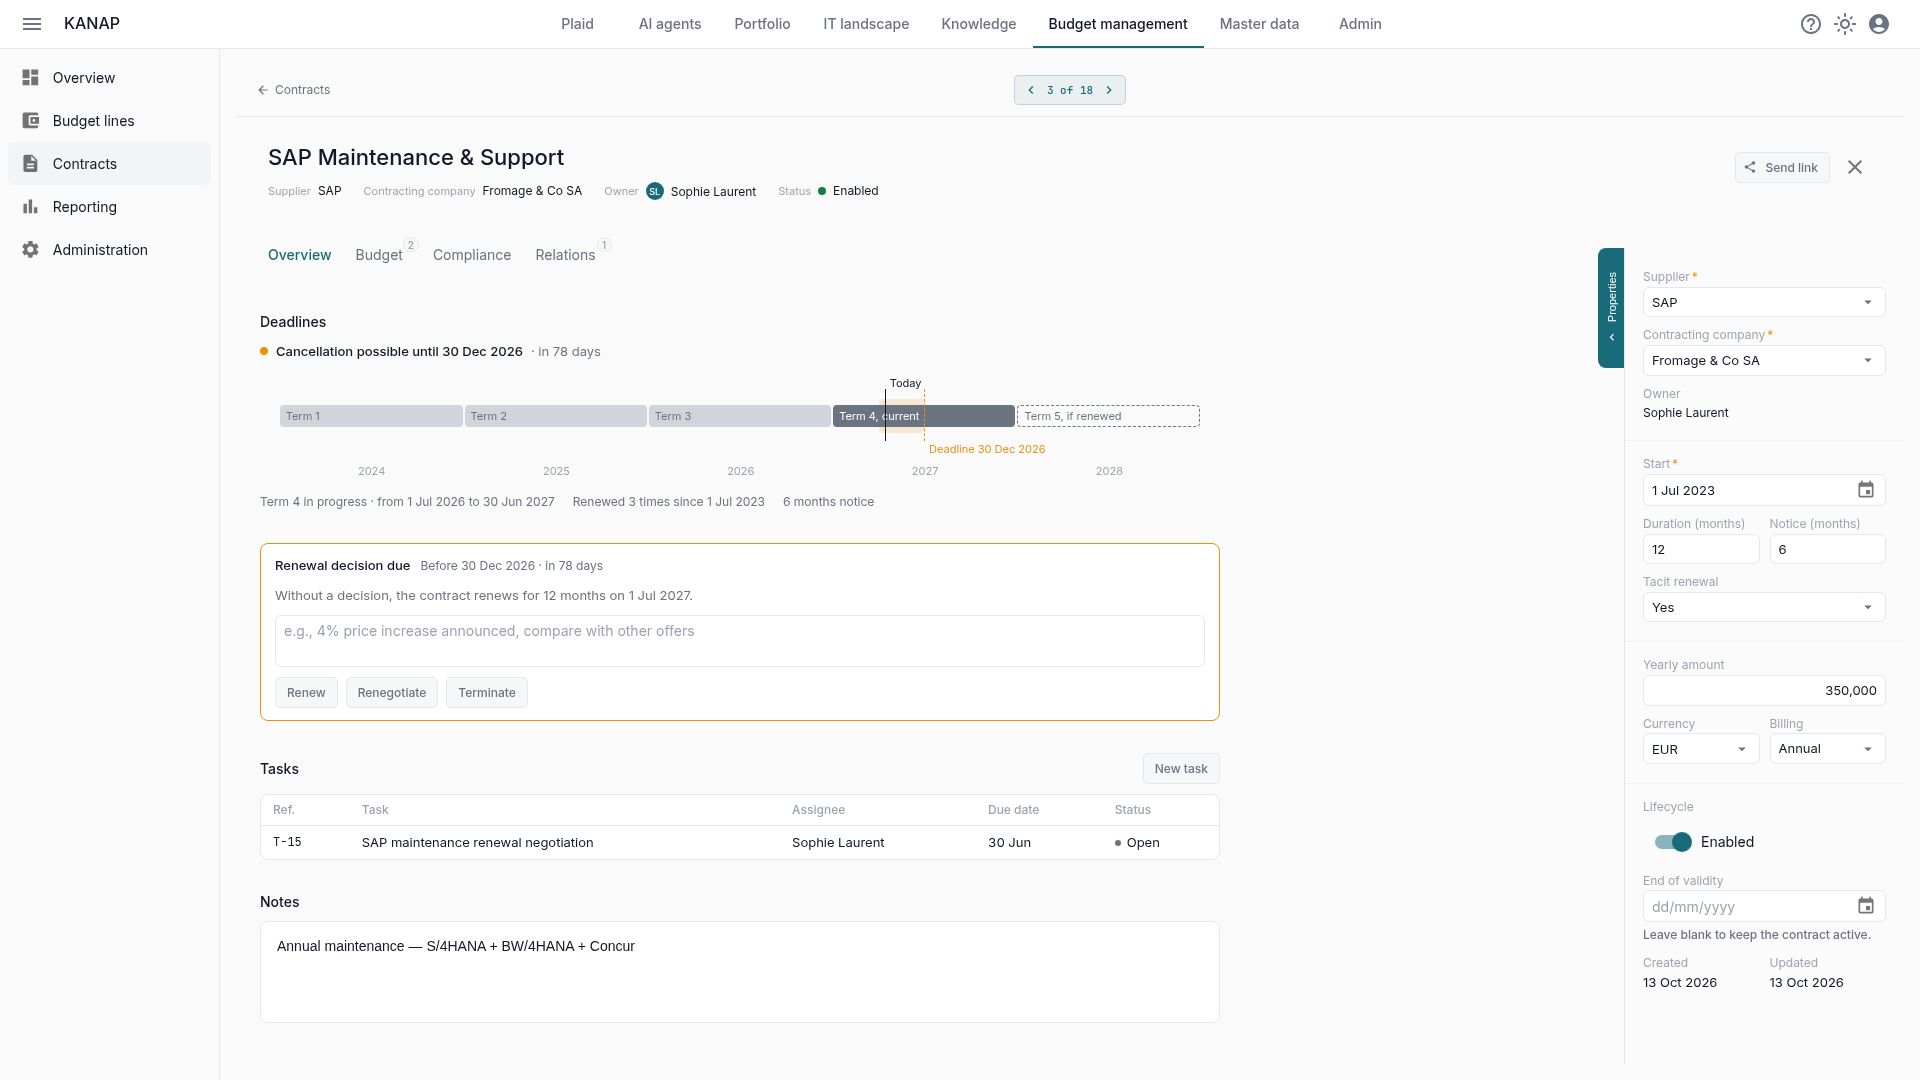Click the Terminate button
Viewport: 1920px width, 1080px height.
coord(487,692)
